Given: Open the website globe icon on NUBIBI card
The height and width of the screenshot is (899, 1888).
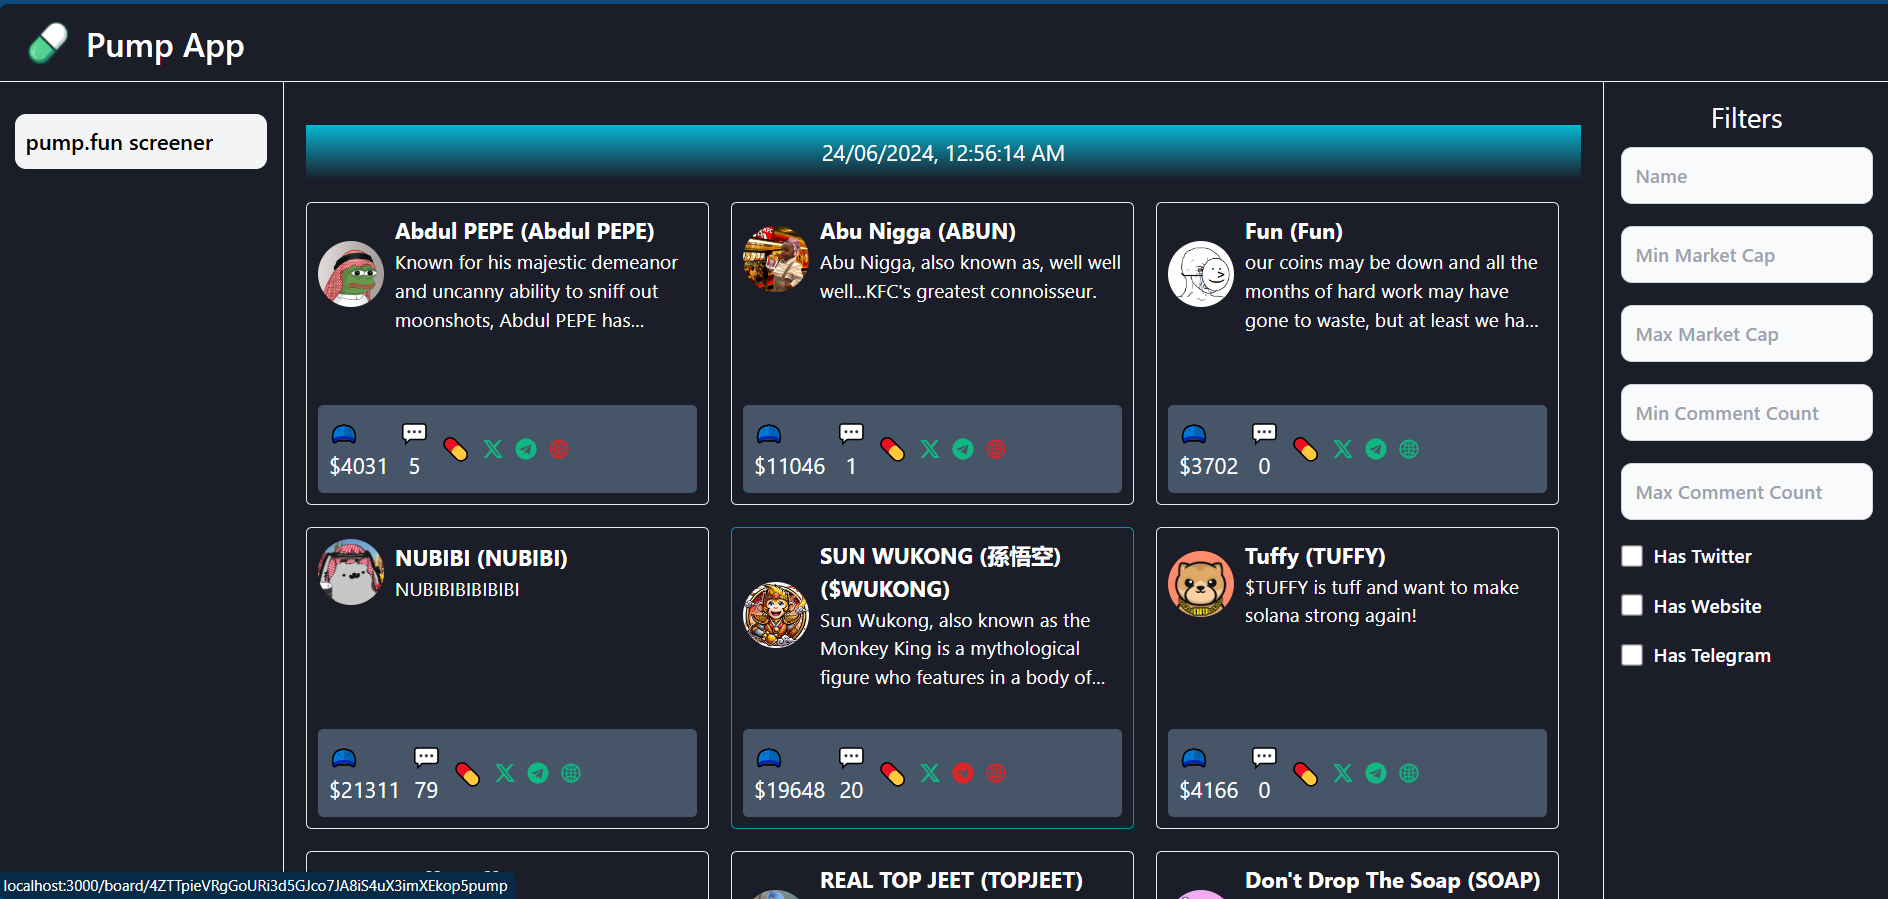Looking at the screenshot, I should (571, 773).
